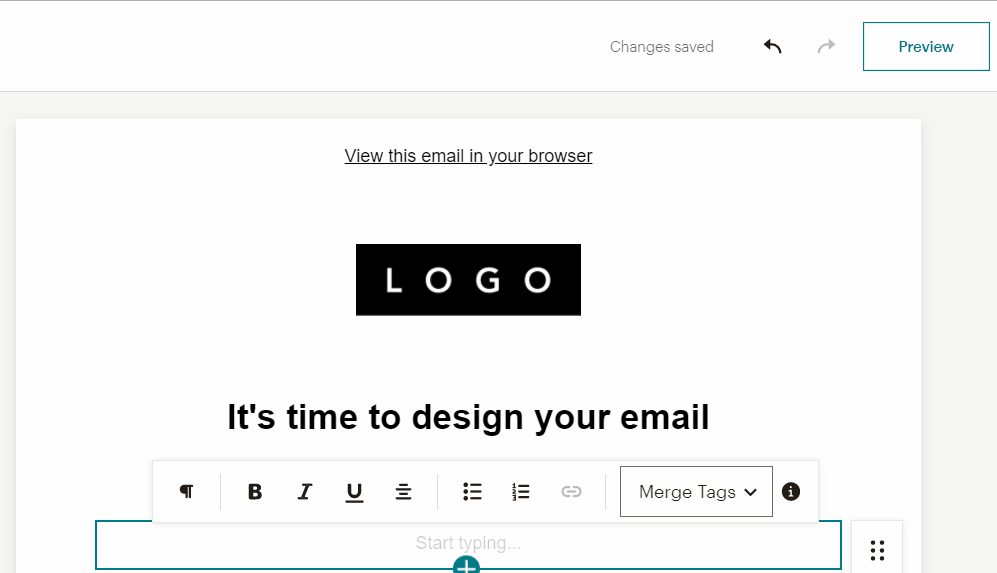The image size is (997, 573).
Task: Select the LOGO image placeholder
Action: pos(468,280)
